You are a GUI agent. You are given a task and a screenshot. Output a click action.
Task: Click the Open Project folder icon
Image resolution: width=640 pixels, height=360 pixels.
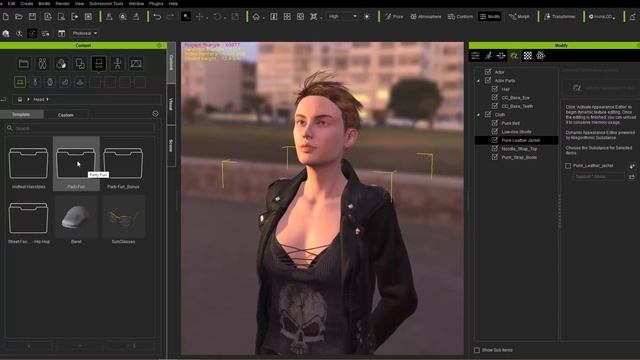(x=19, y=17)
